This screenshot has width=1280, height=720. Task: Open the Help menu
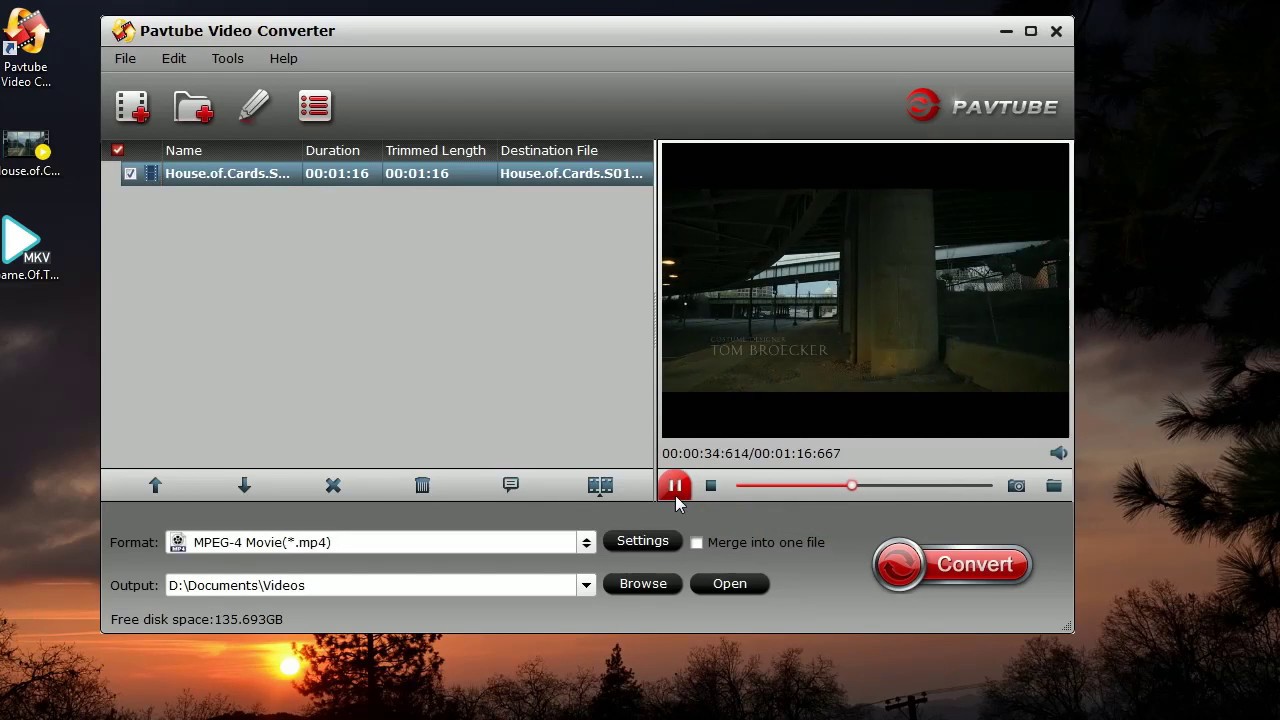pyautogui.click(x=284, y=58)
